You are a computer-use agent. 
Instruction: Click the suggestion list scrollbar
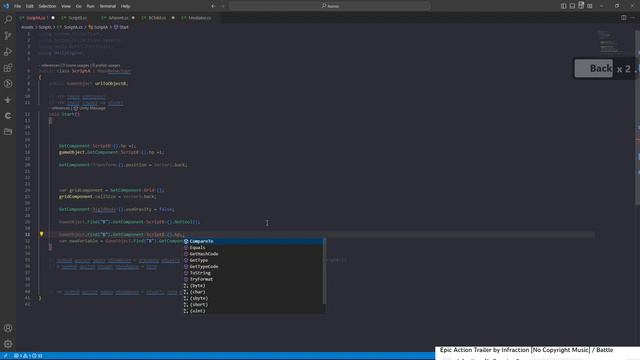coord(324,271)
